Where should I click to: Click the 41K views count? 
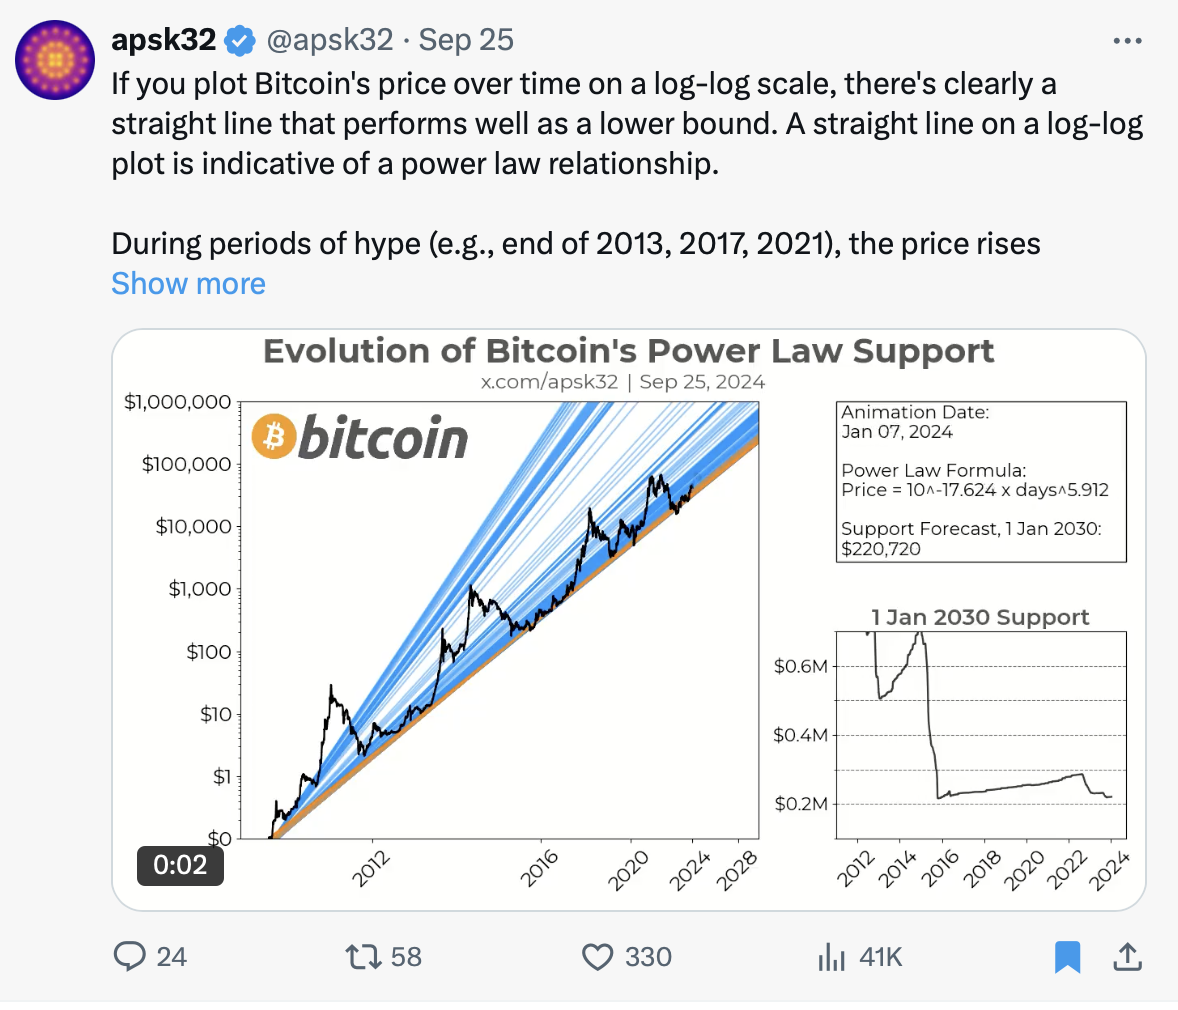(880, 957)
